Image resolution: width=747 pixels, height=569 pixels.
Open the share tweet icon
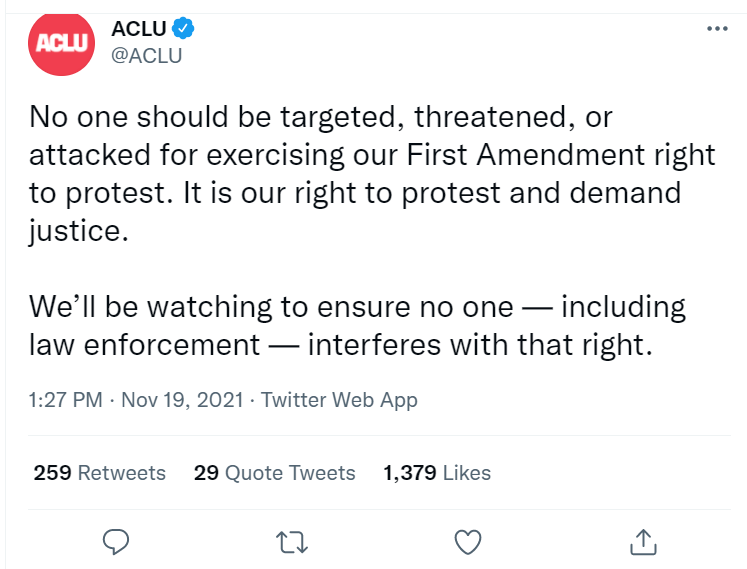643,542
